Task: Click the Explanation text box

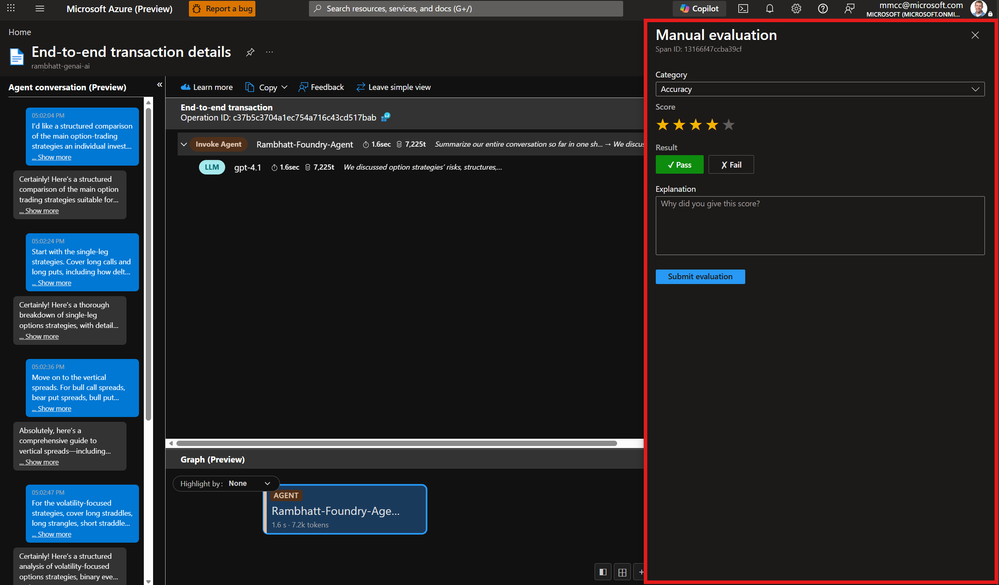Action: coord(820,226)
